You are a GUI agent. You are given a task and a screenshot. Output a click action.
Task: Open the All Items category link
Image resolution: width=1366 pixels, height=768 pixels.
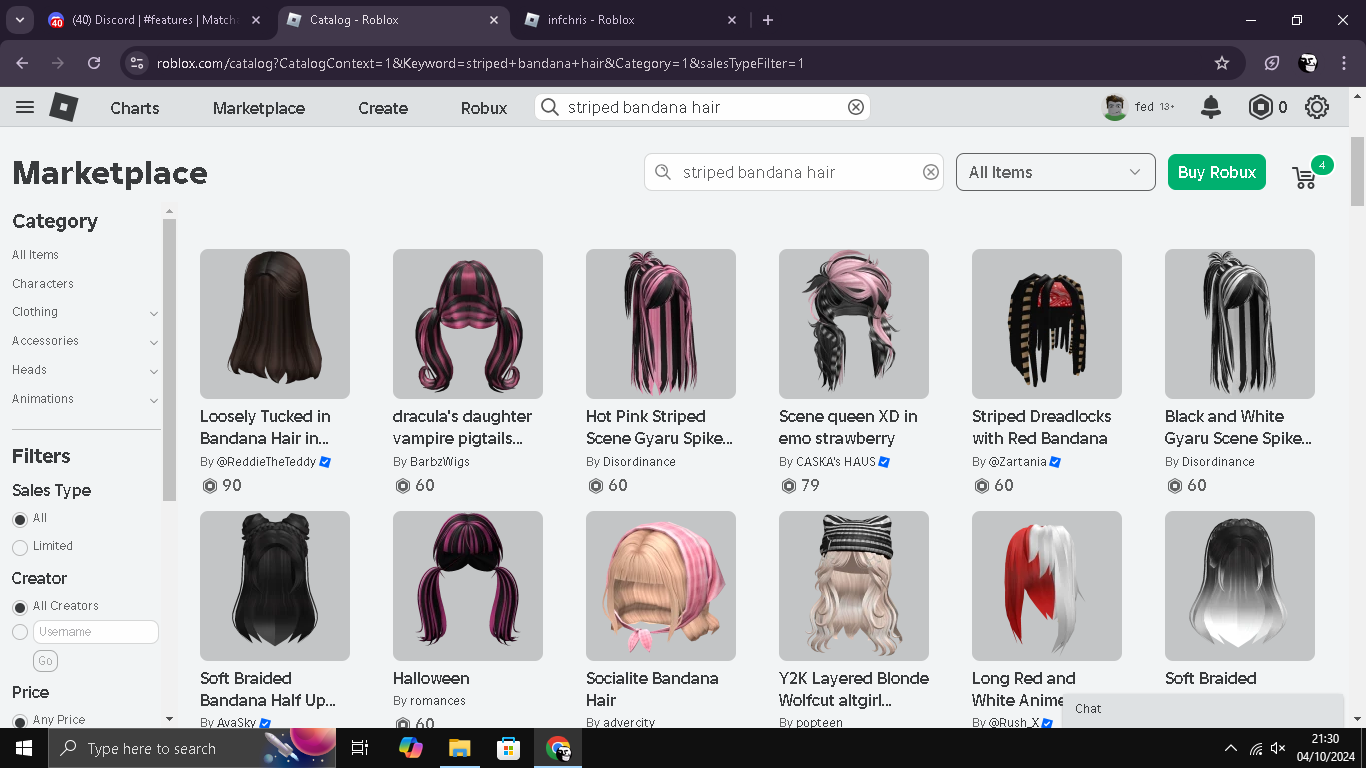tap(35, 255)
